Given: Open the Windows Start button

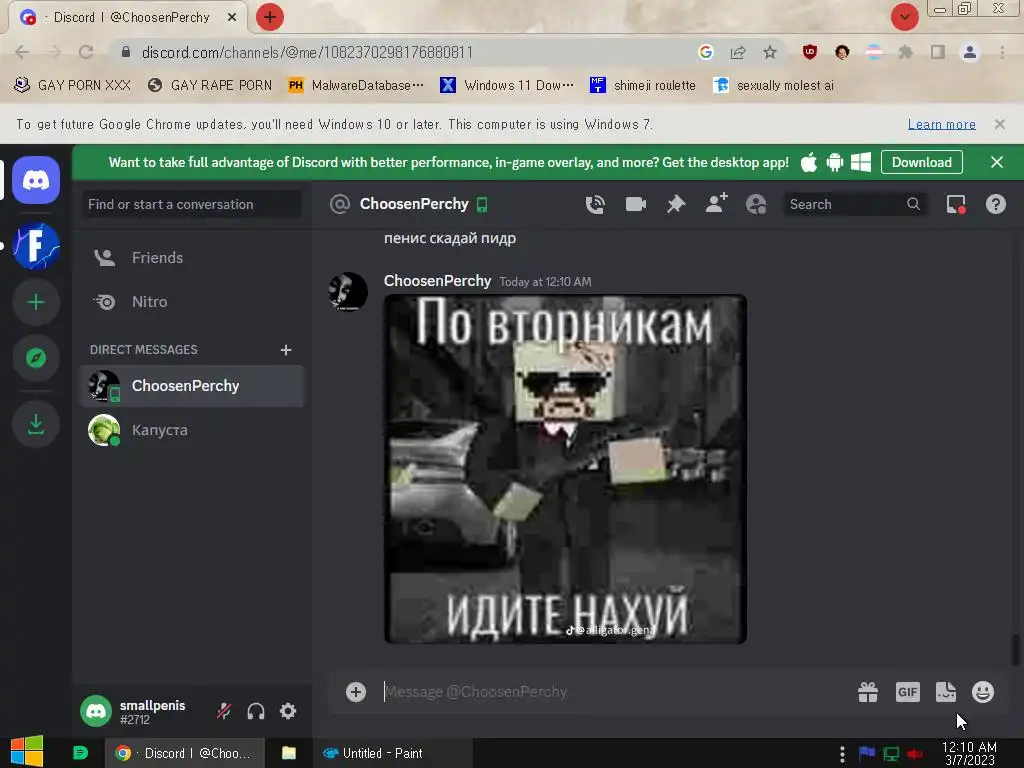Looking at the screenshot, I should (27, 752).
